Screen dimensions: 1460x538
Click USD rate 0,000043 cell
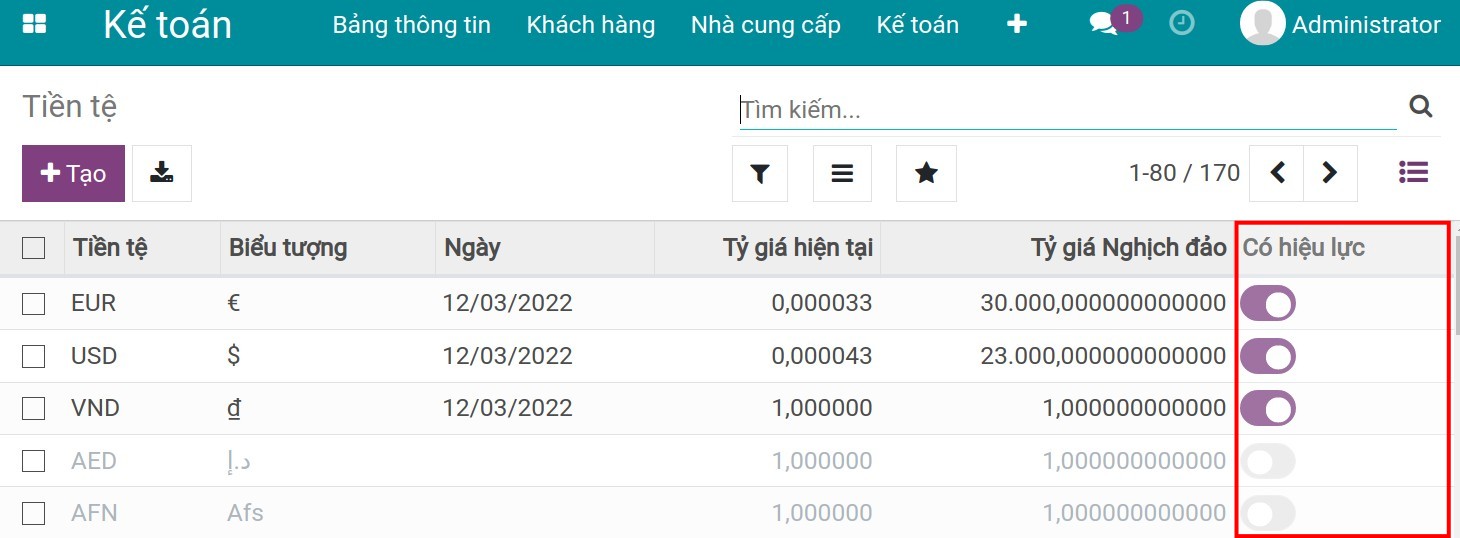click(822, 356)
